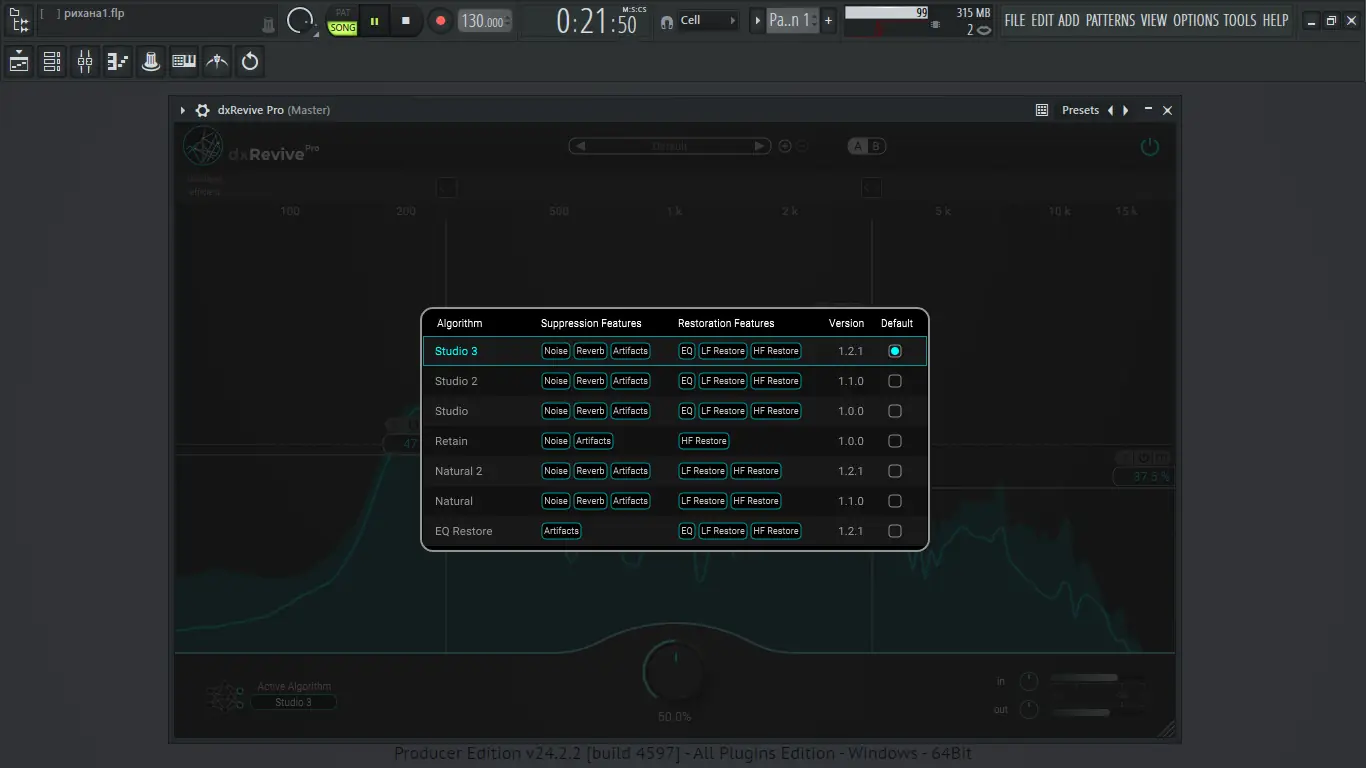
Task: Open the Piano Roll from toolbar
Action: 118,62
